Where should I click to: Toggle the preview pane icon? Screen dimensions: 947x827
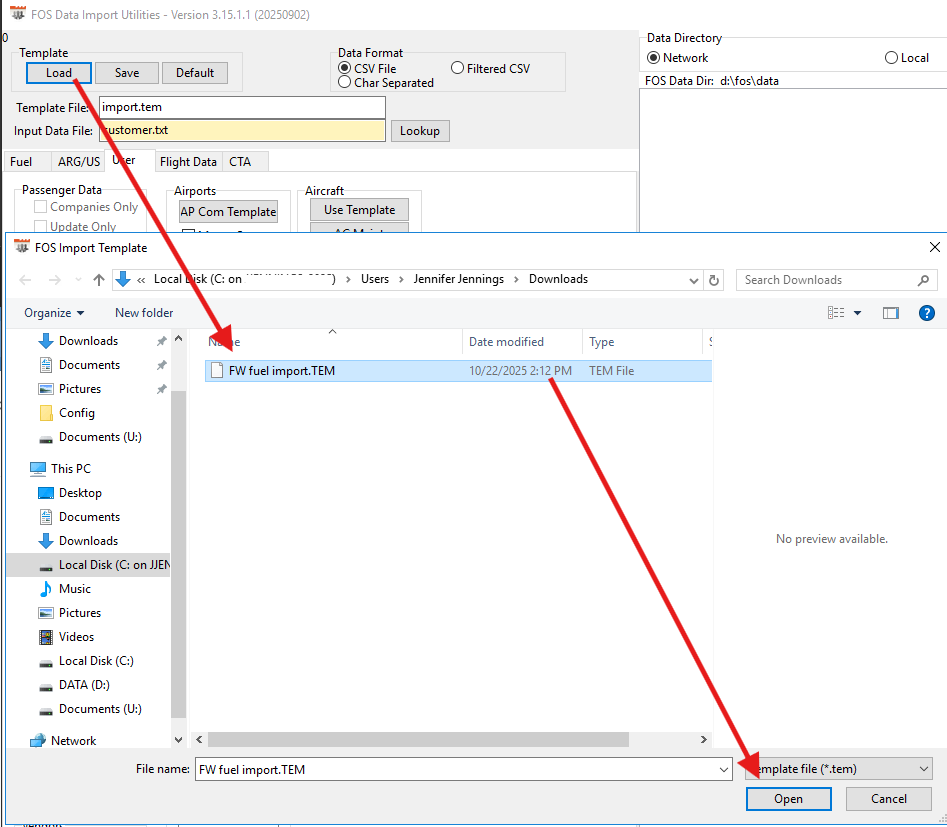coord(890,313)
